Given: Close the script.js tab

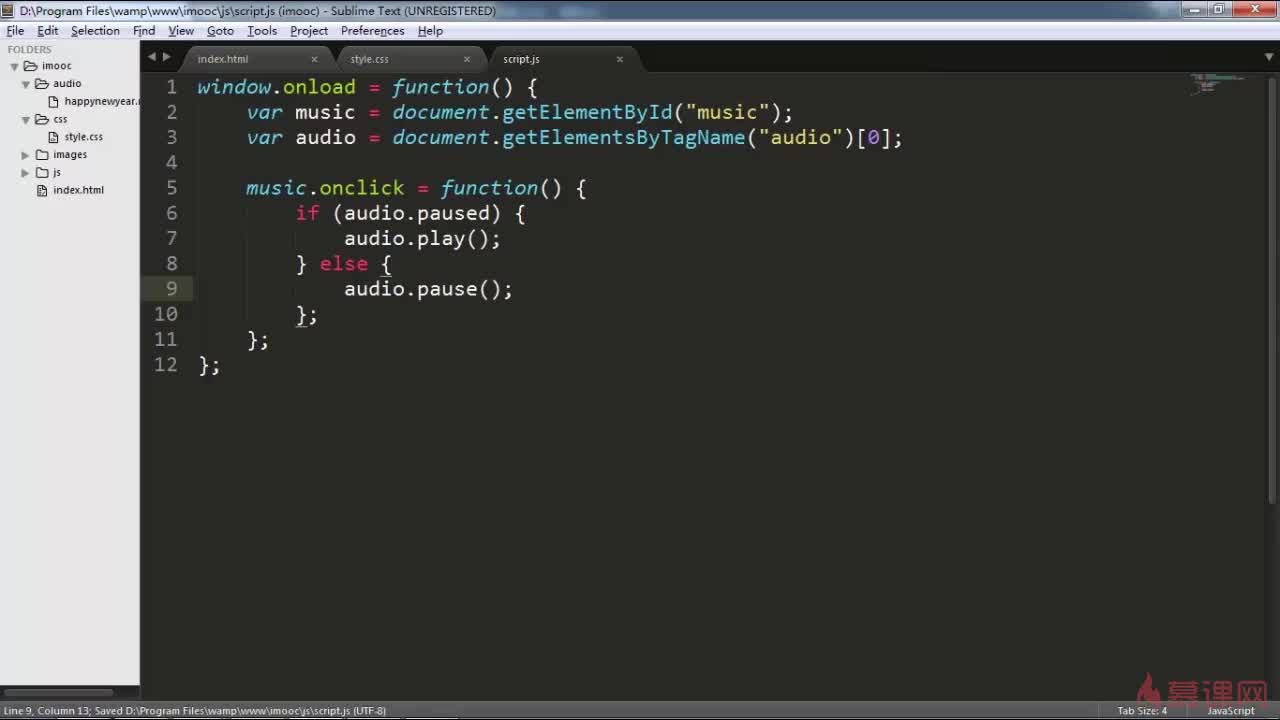Looking at the screenshot, I should 619,59.
